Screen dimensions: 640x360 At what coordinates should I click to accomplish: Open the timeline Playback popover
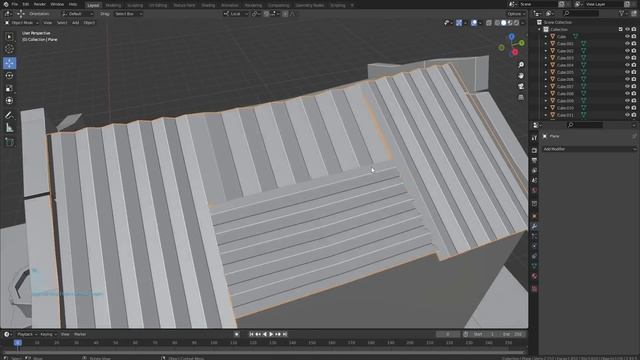[27, 334]
